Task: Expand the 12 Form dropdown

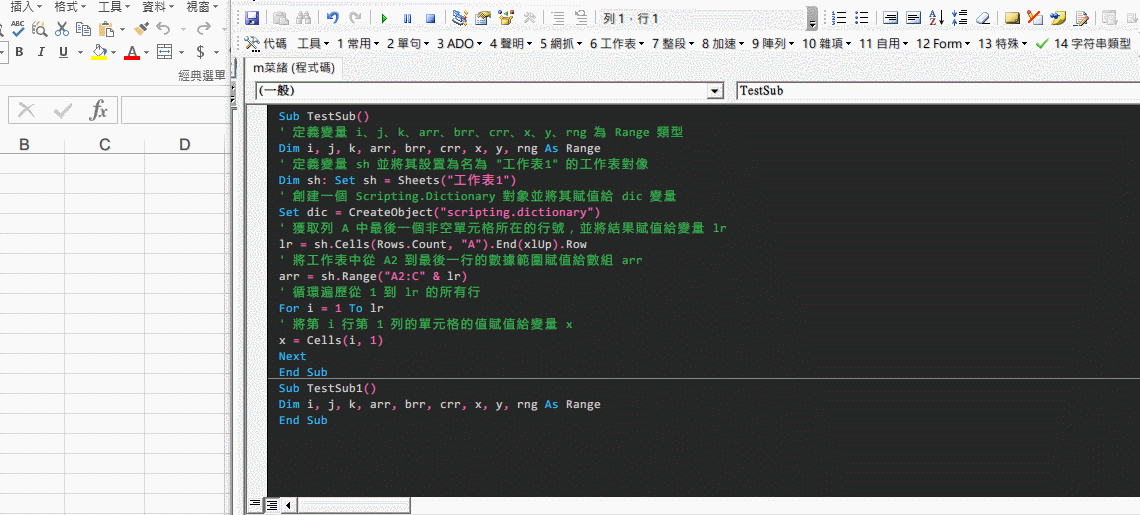Action: pyautogui.click(x=943, y=44)
